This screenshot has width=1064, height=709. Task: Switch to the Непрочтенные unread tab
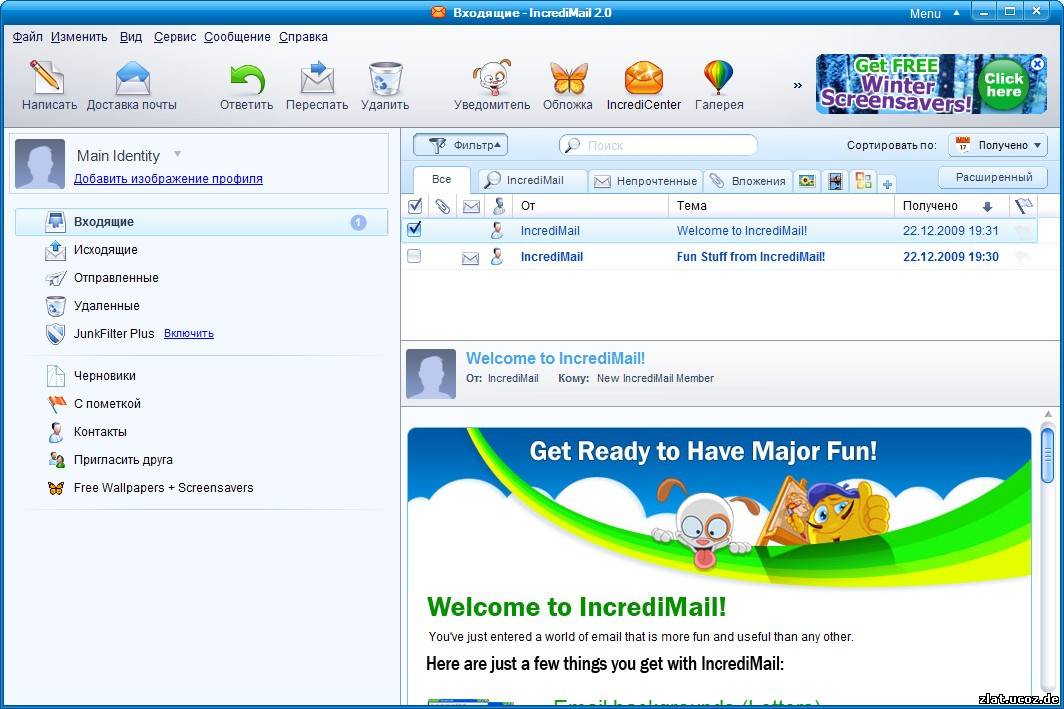pyautogui.click(x=645, y=181)
